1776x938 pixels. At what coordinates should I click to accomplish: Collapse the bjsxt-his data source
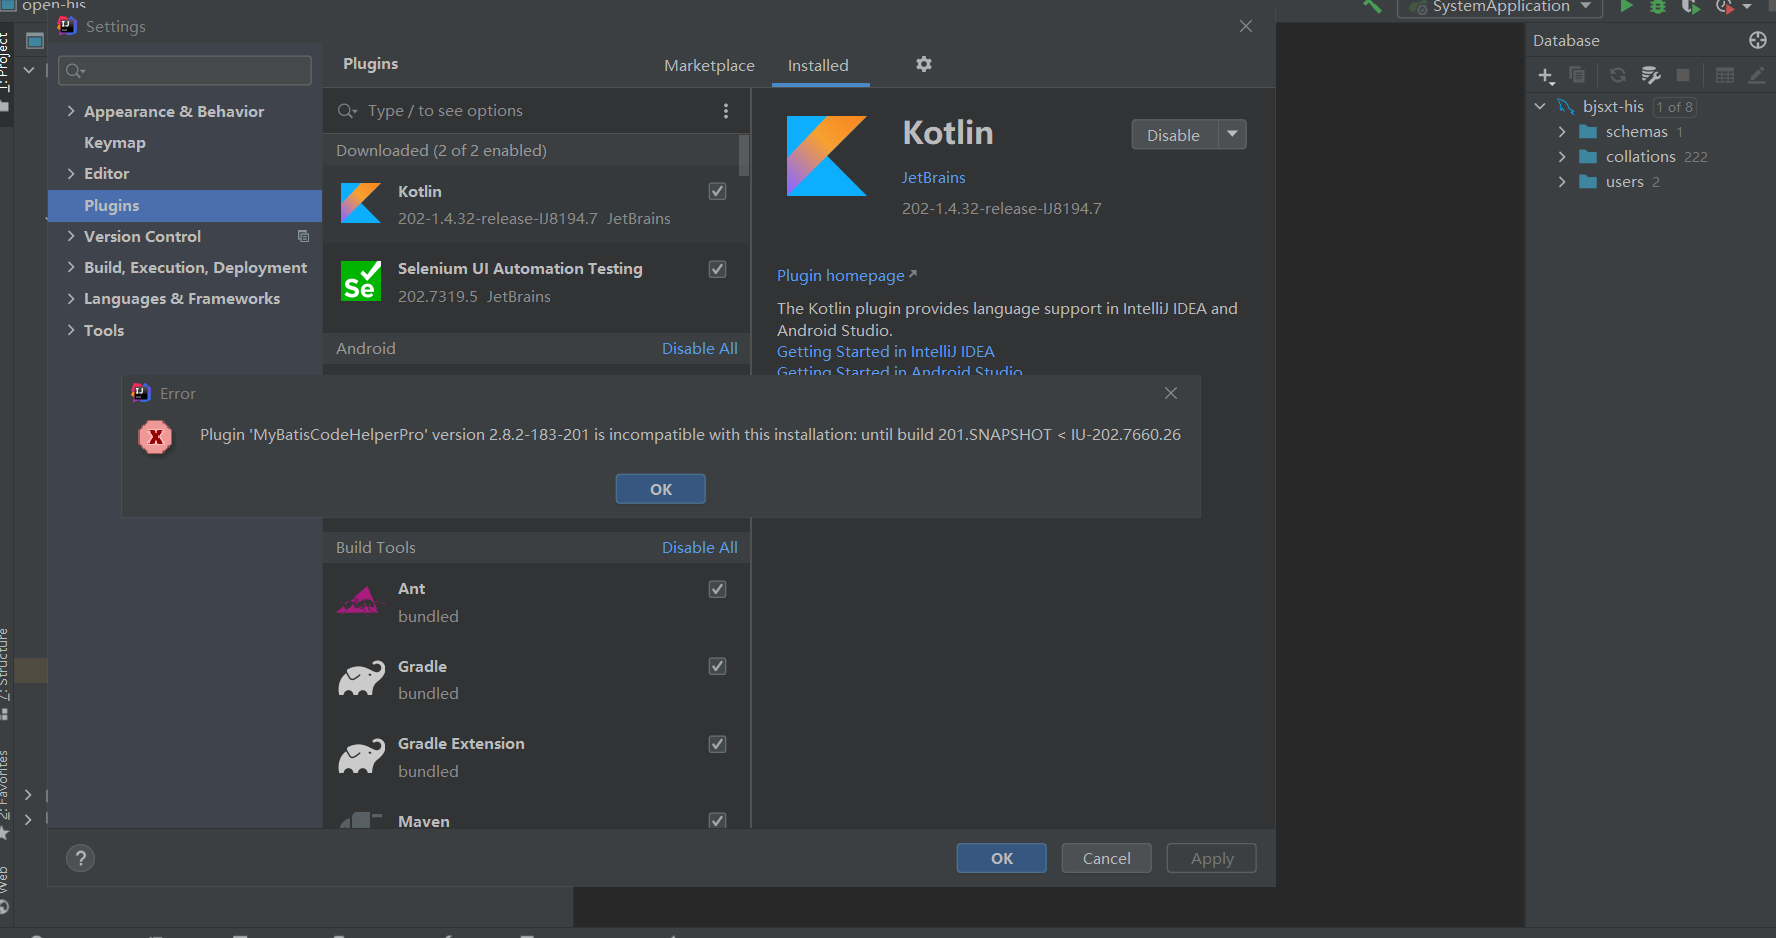tap(1540, 106)
